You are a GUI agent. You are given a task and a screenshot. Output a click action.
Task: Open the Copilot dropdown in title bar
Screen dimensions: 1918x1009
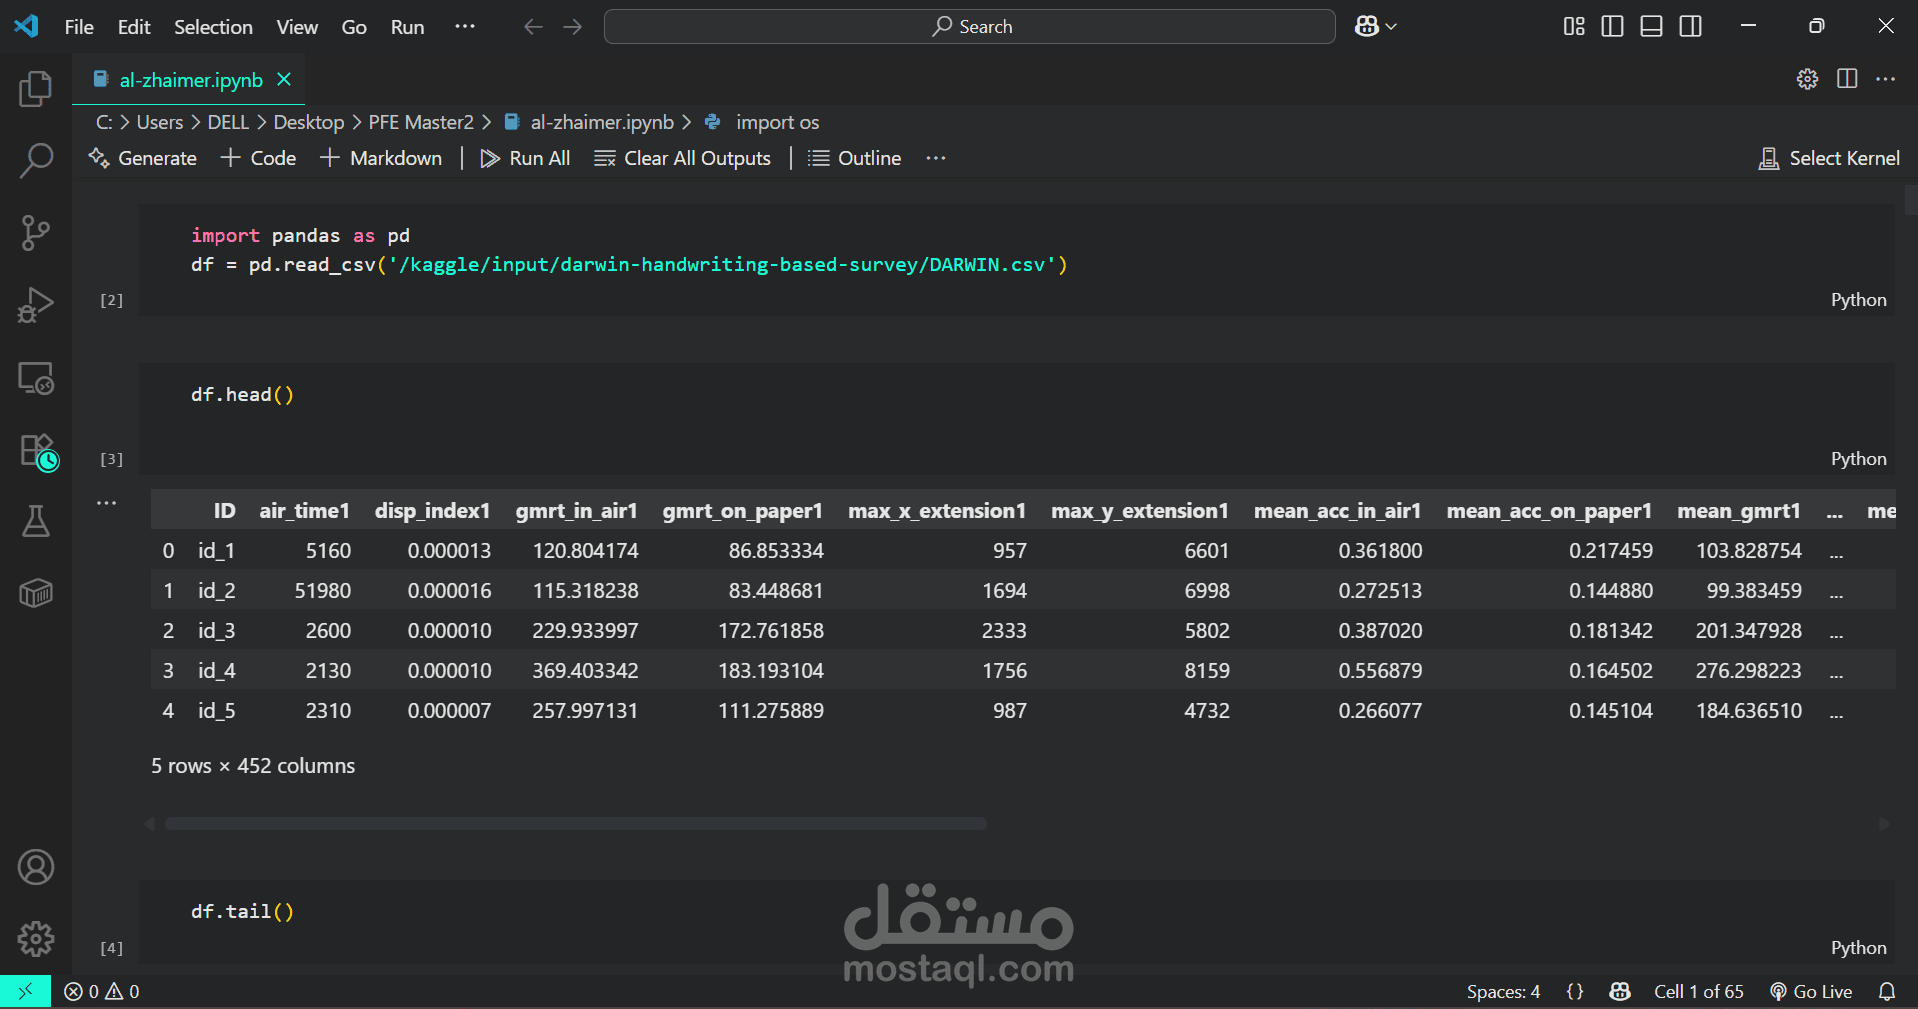1376,27
